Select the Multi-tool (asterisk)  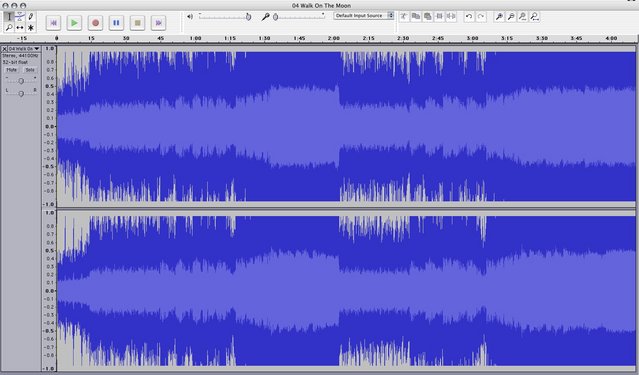pos(31,28)
